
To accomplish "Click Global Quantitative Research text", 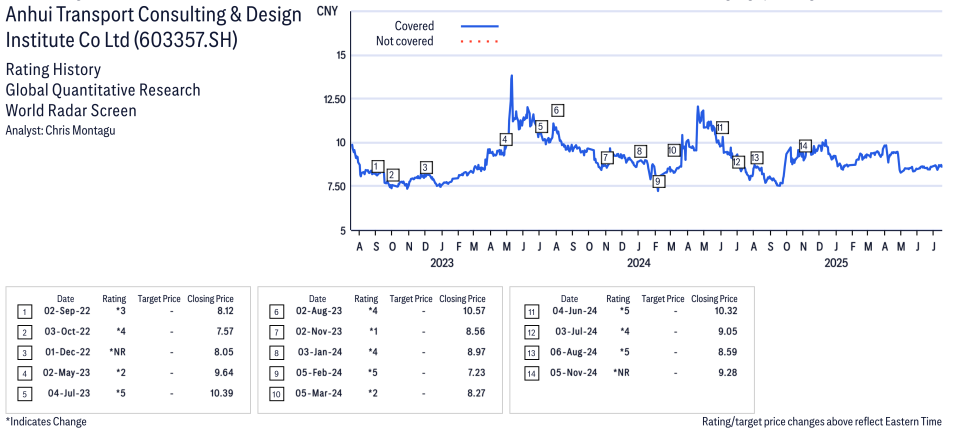I will pyautogui.click(x=103, y=90).
